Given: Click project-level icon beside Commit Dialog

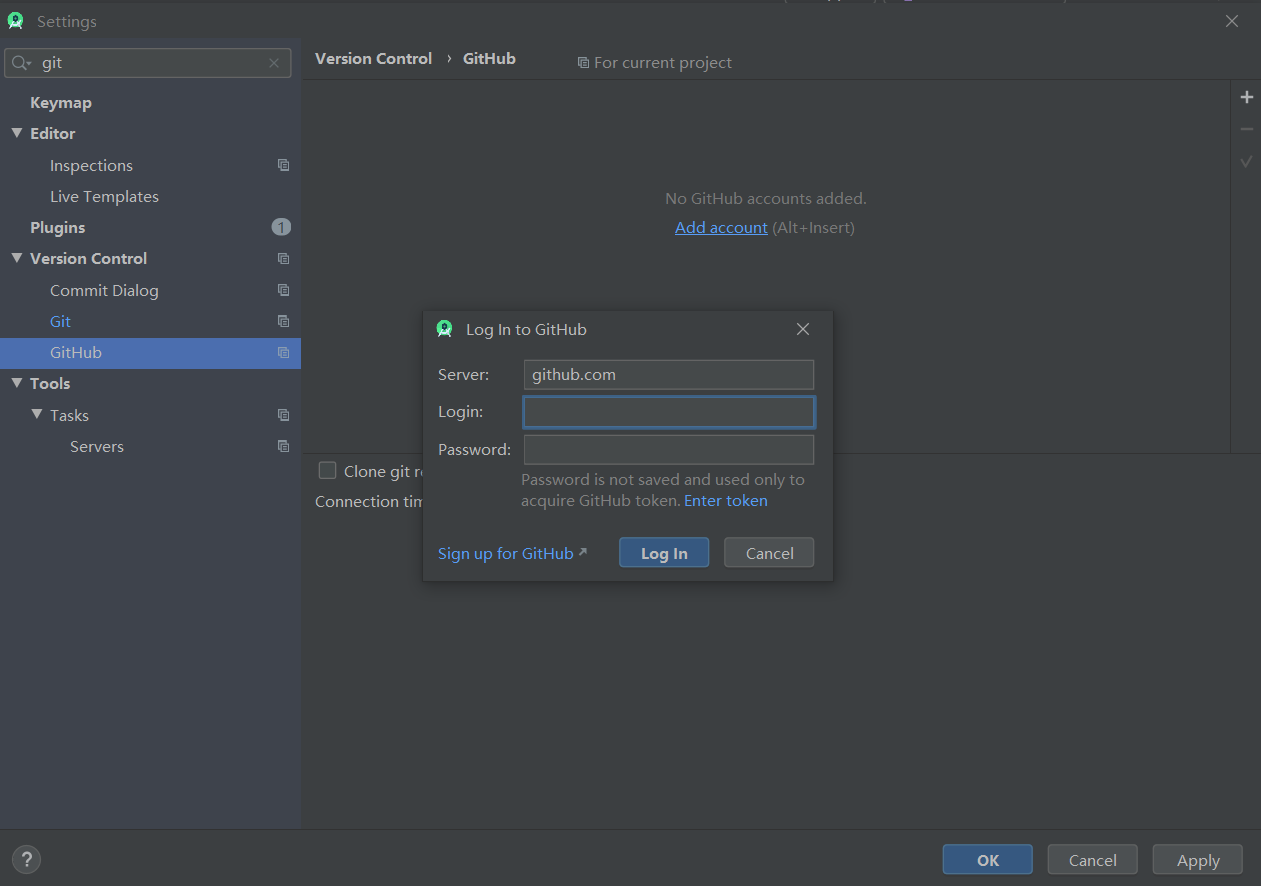Looking at the screenshot, I should (283, 290).
